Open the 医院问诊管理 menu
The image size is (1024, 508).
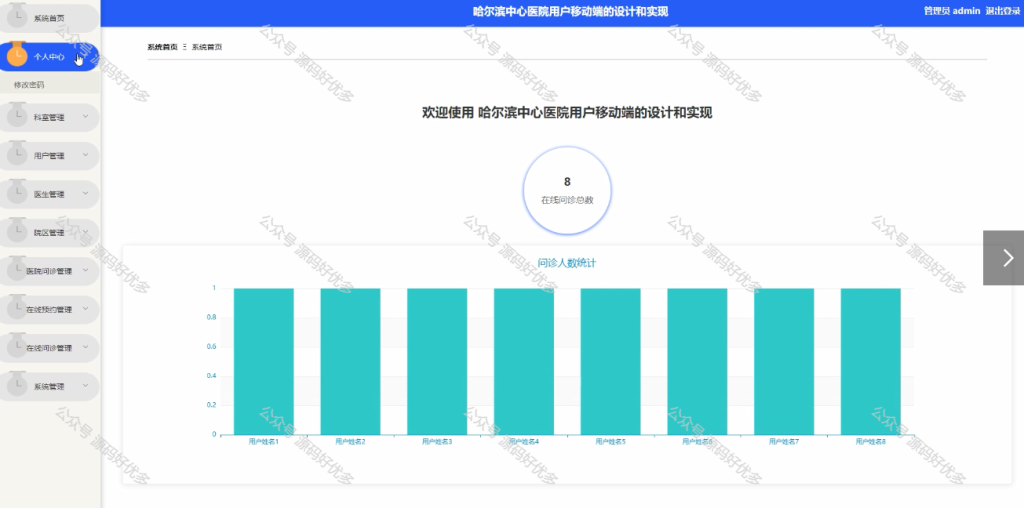coord(50,270)
